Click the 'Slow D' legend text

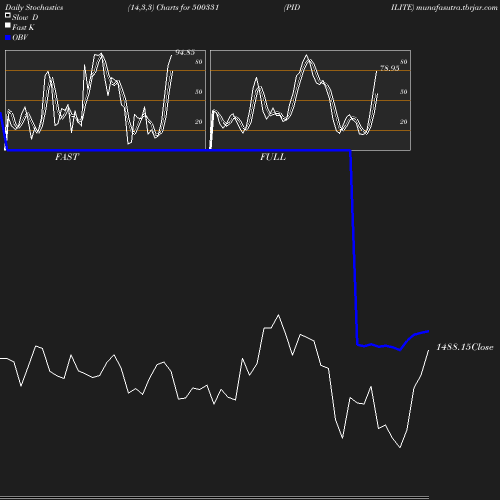(25, 17)
